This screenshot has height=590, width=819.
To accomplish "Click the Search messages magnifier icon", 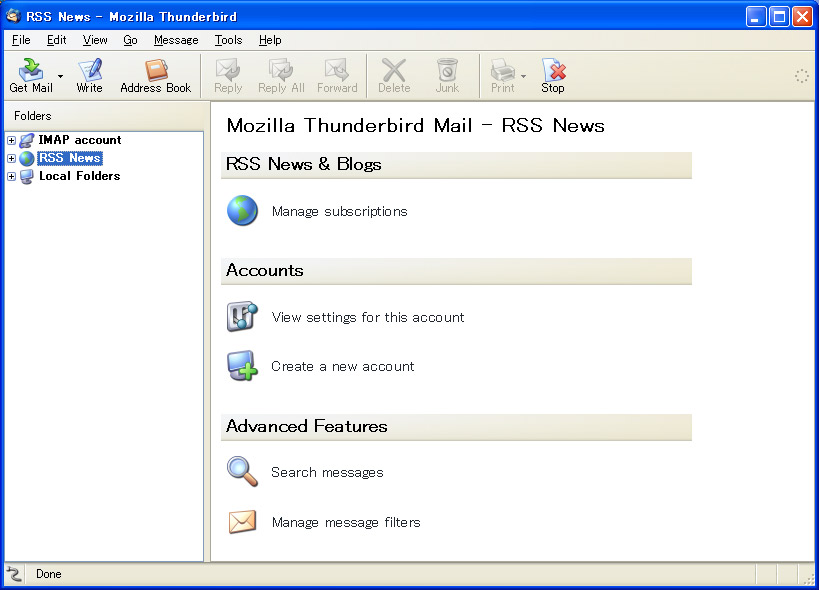I will 242,471.
